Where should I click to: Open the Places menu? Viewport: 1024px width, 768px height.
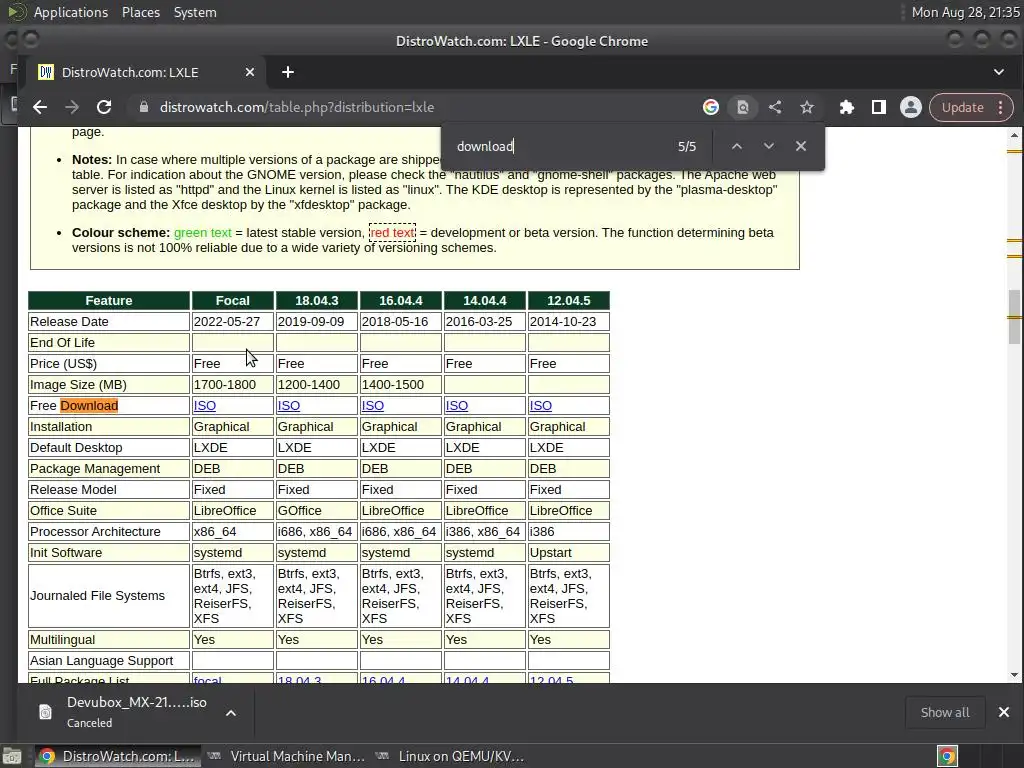pos(140,12)
